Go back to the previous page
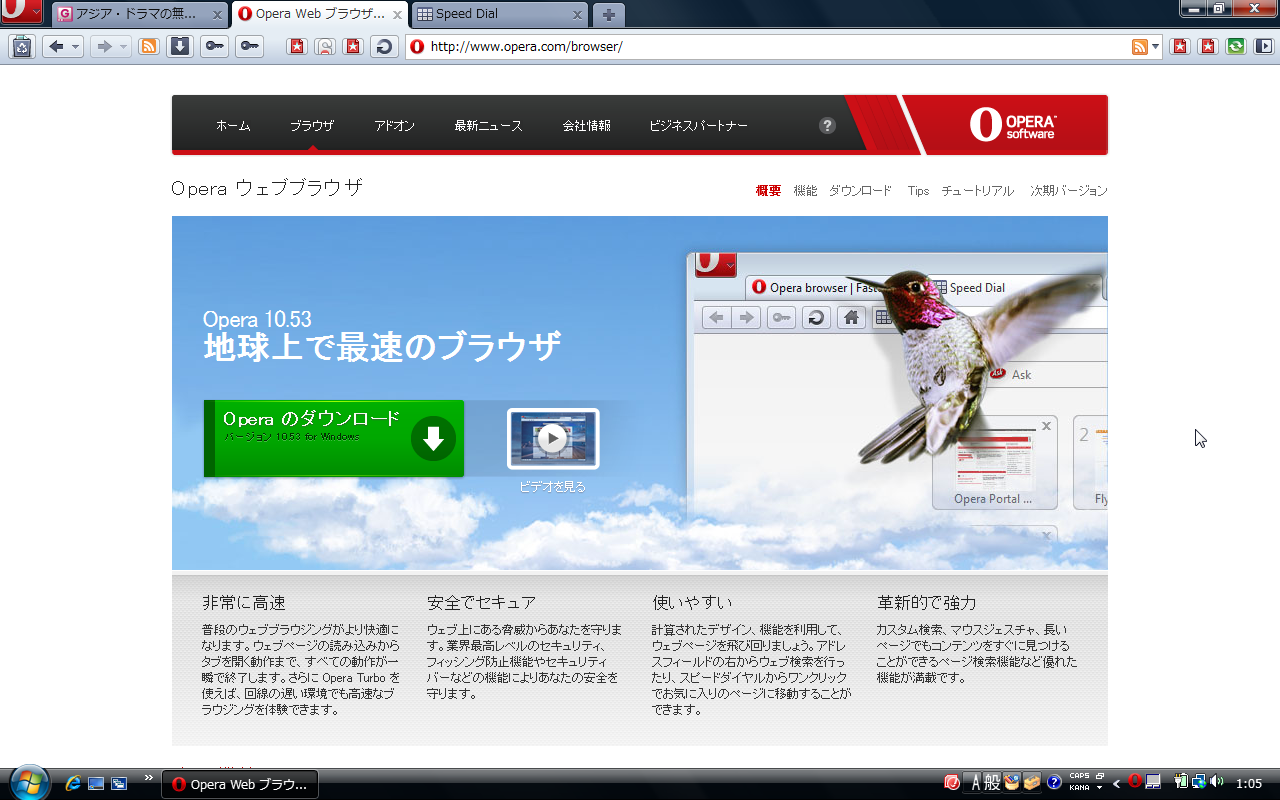1280x800 pixels. pos(55,46)
